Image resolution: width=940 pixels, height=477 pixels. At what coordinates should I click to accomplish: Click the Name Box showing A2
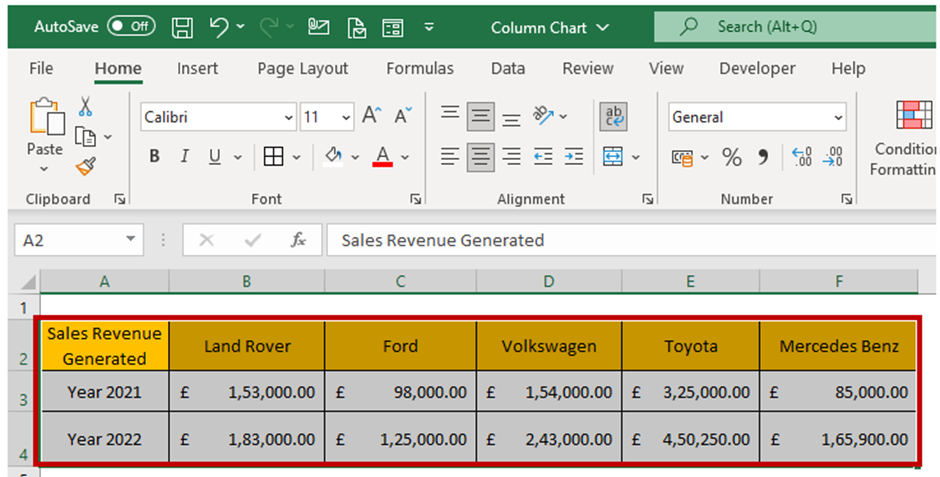79,240
